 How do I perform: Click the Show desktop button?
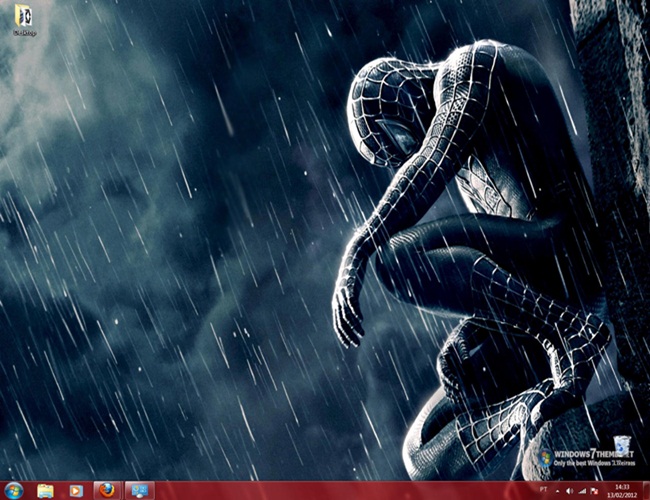(x=646, y=490)
